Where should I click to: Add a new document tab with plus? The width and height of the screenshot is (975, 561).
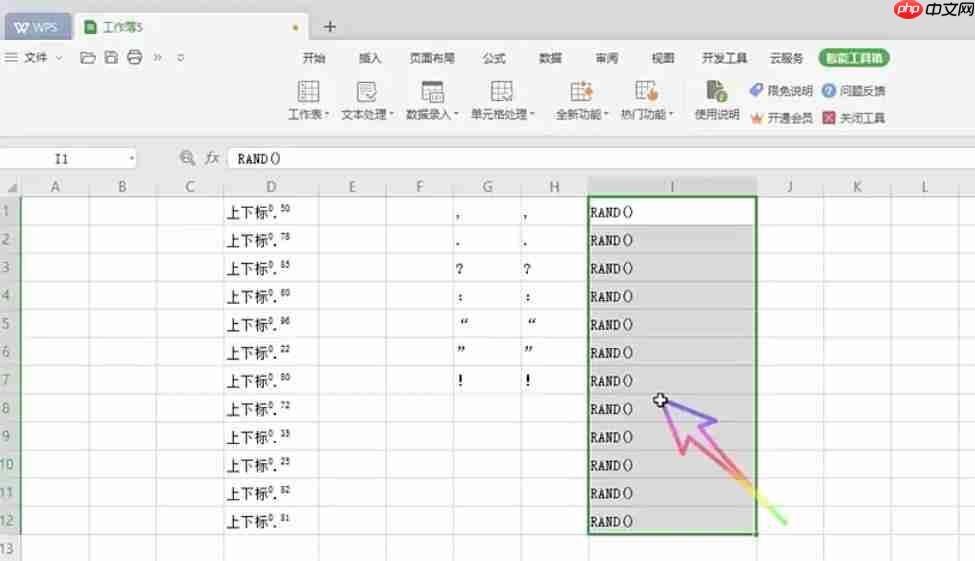tap(330, 27)
